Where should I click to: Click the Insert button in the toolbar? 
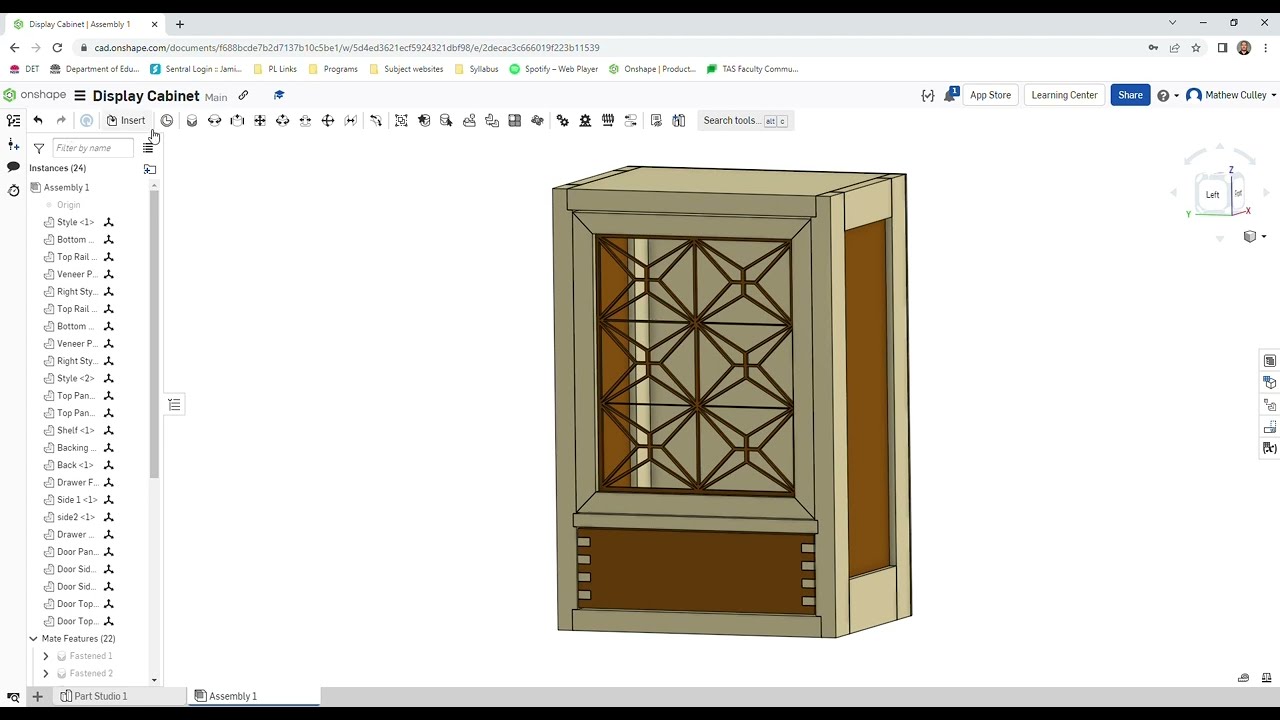(126, 121)
